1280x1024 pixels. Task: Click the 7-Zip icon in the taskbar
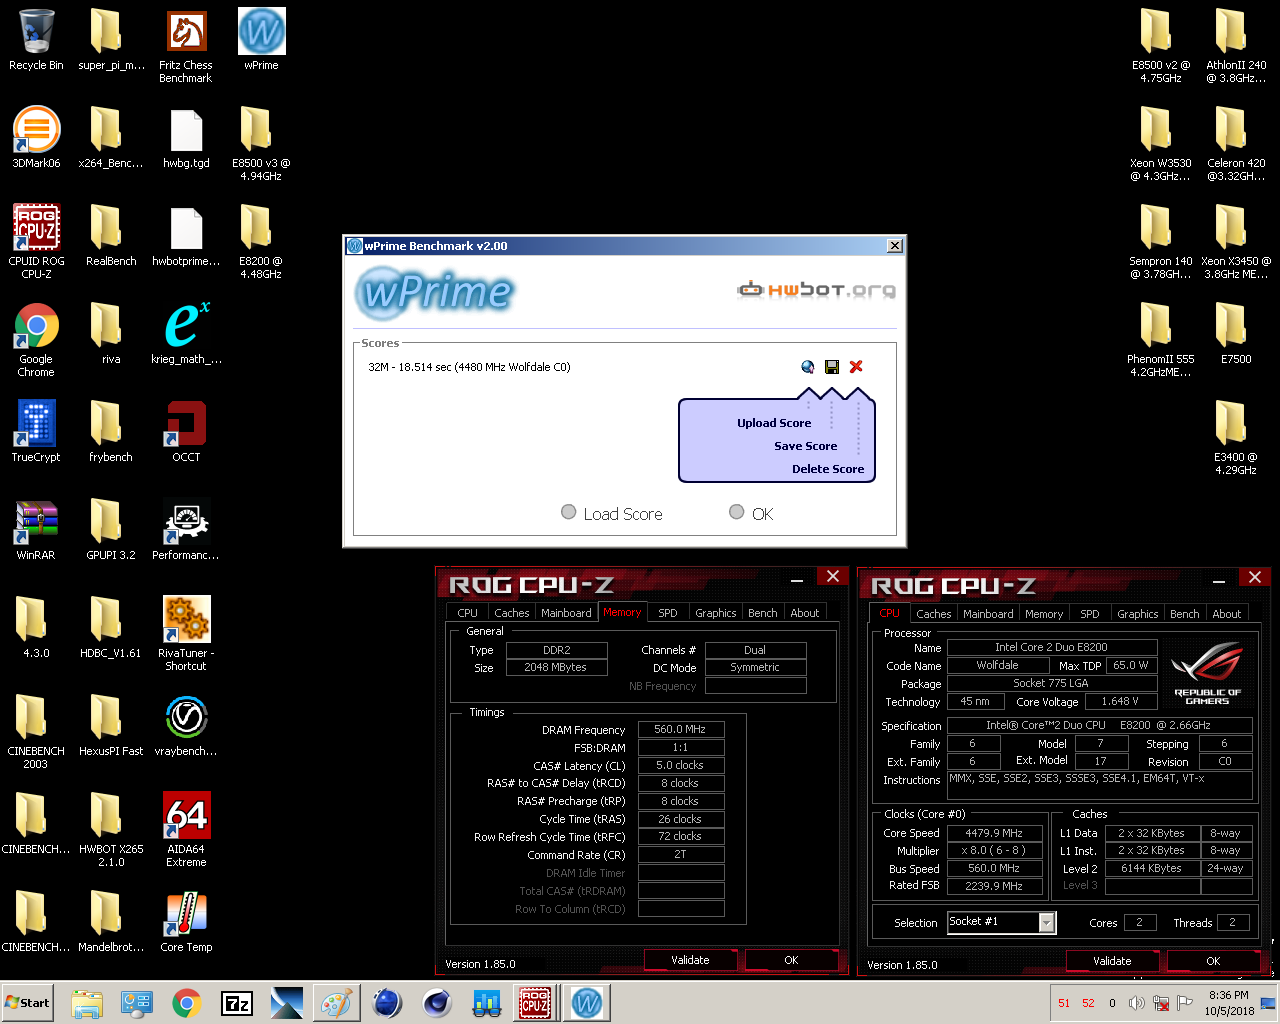point(237,1003)
